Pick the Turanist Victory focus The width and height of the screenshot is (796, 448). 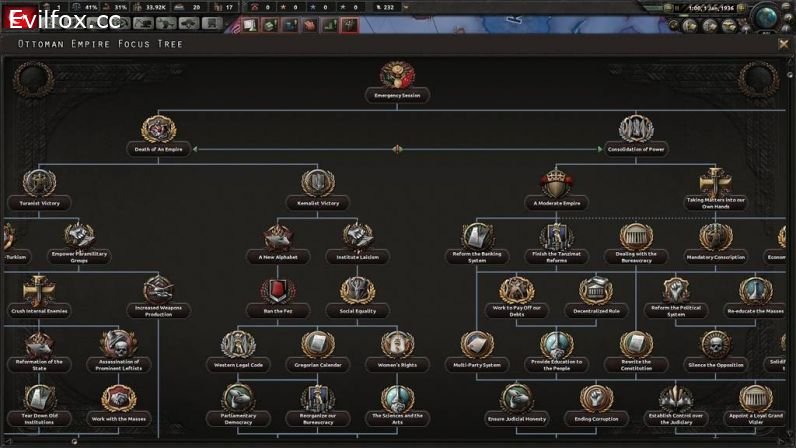tap(39, 183)
